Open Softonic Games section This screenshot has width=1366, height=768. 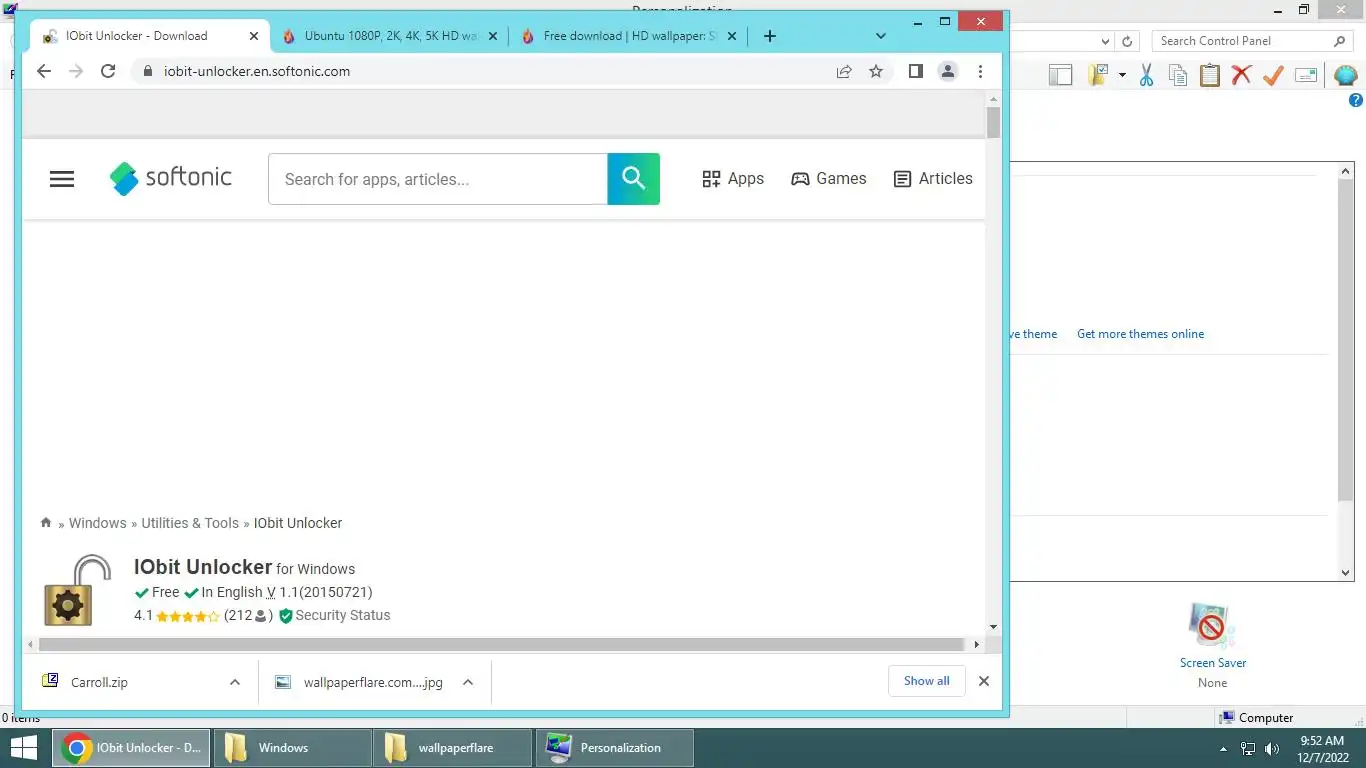[x=829, y=179]
